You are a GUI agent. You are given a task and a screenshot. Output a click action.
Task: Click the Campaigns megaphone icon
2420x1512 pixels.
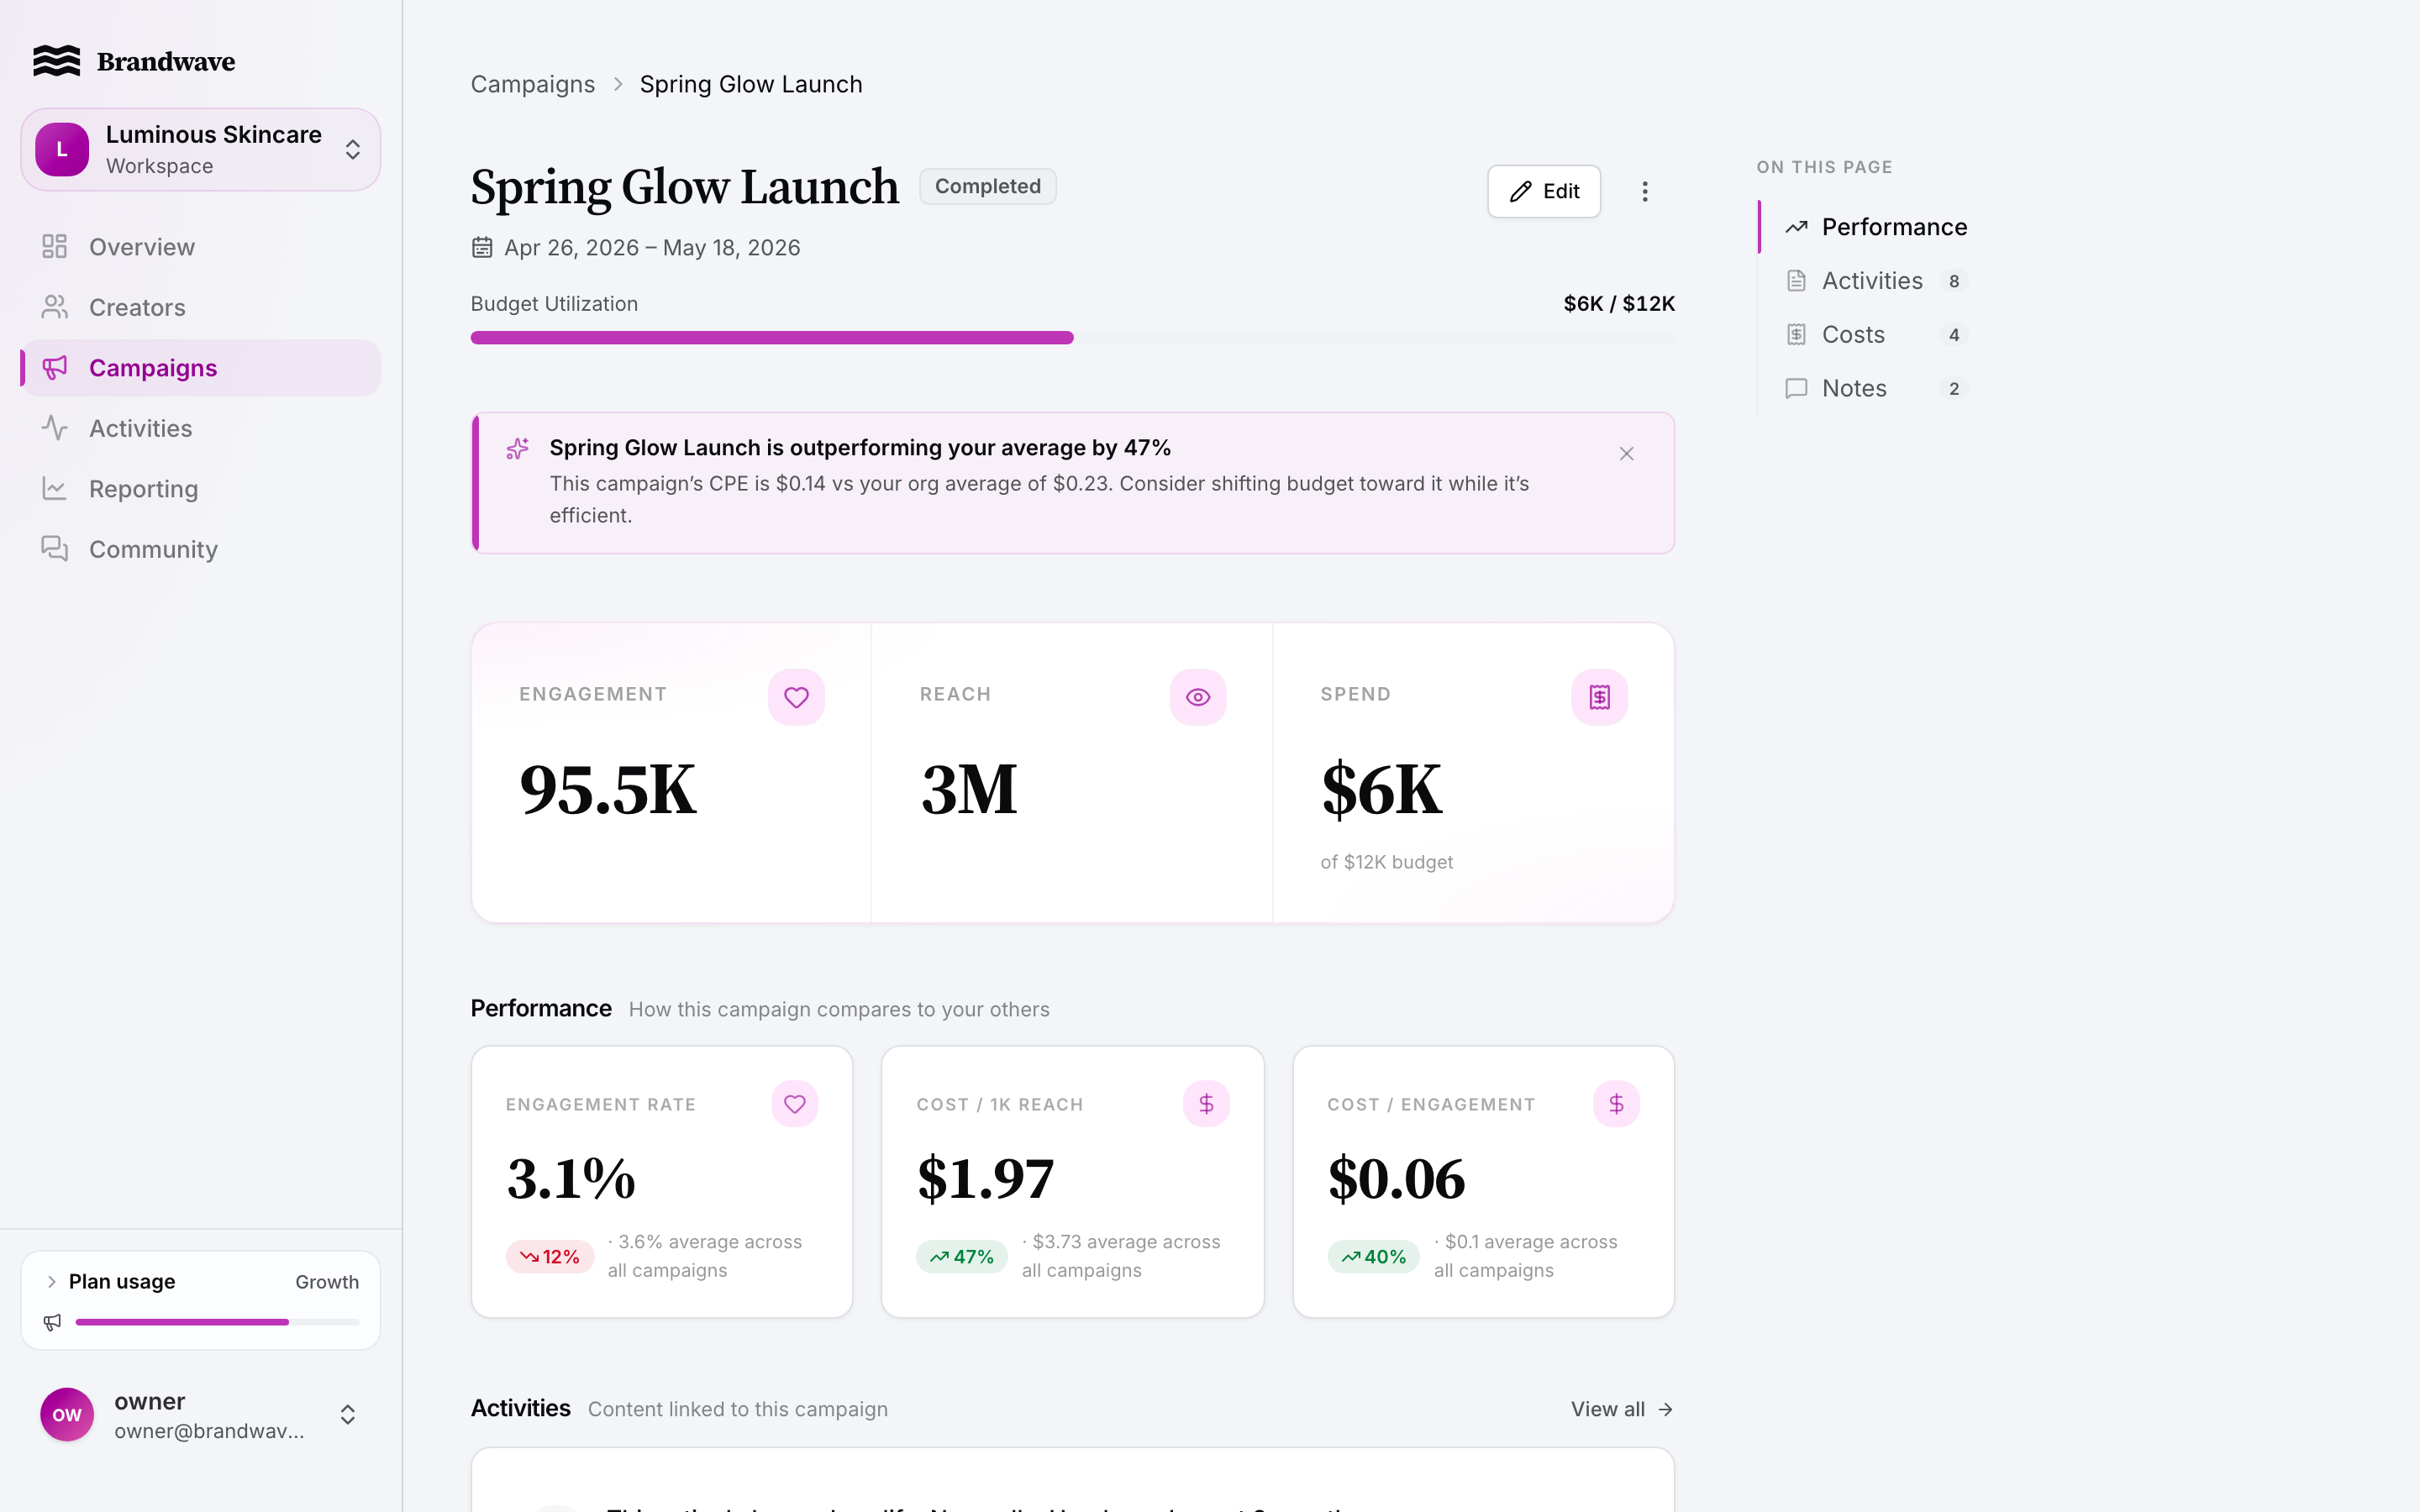54,368
